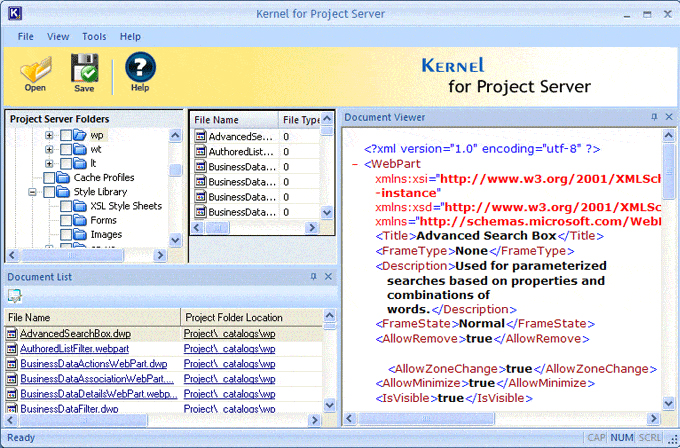The image size is (680, 448).
Task: Check the Forms folder checkbox
Action: click(x=65, y=221)
